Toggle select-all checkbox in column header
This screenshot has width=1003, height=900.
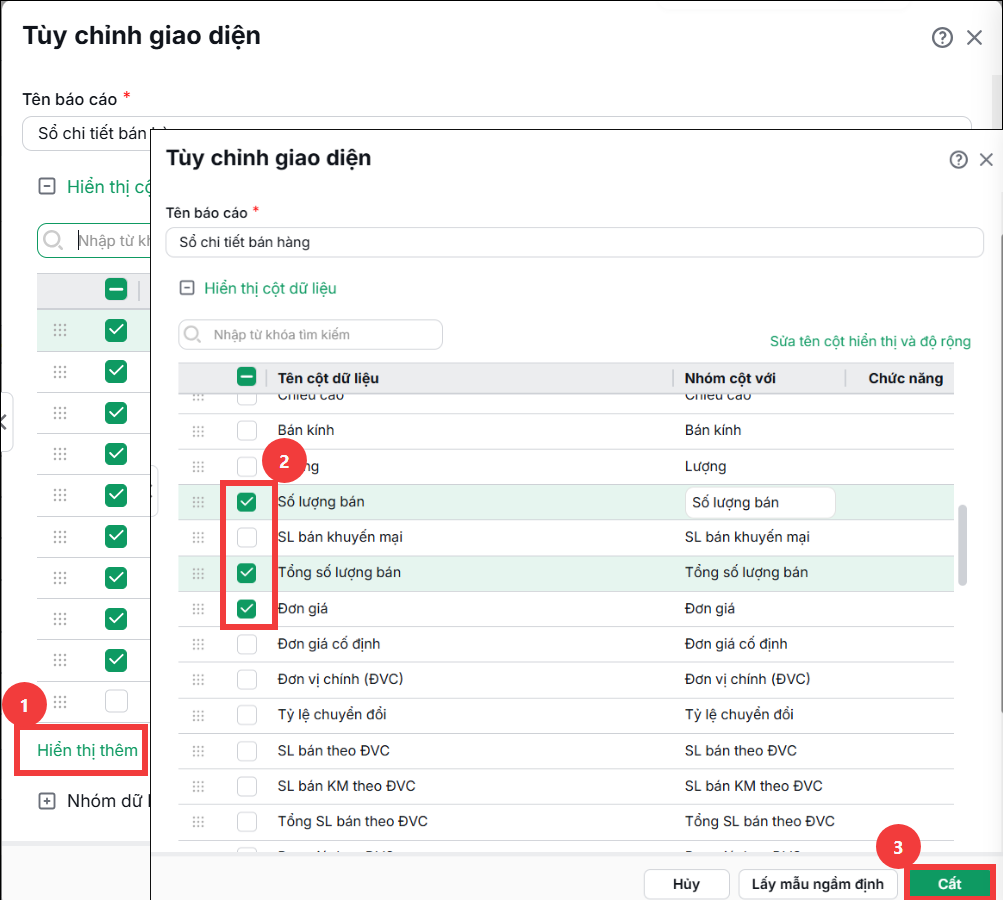point(246,377)
